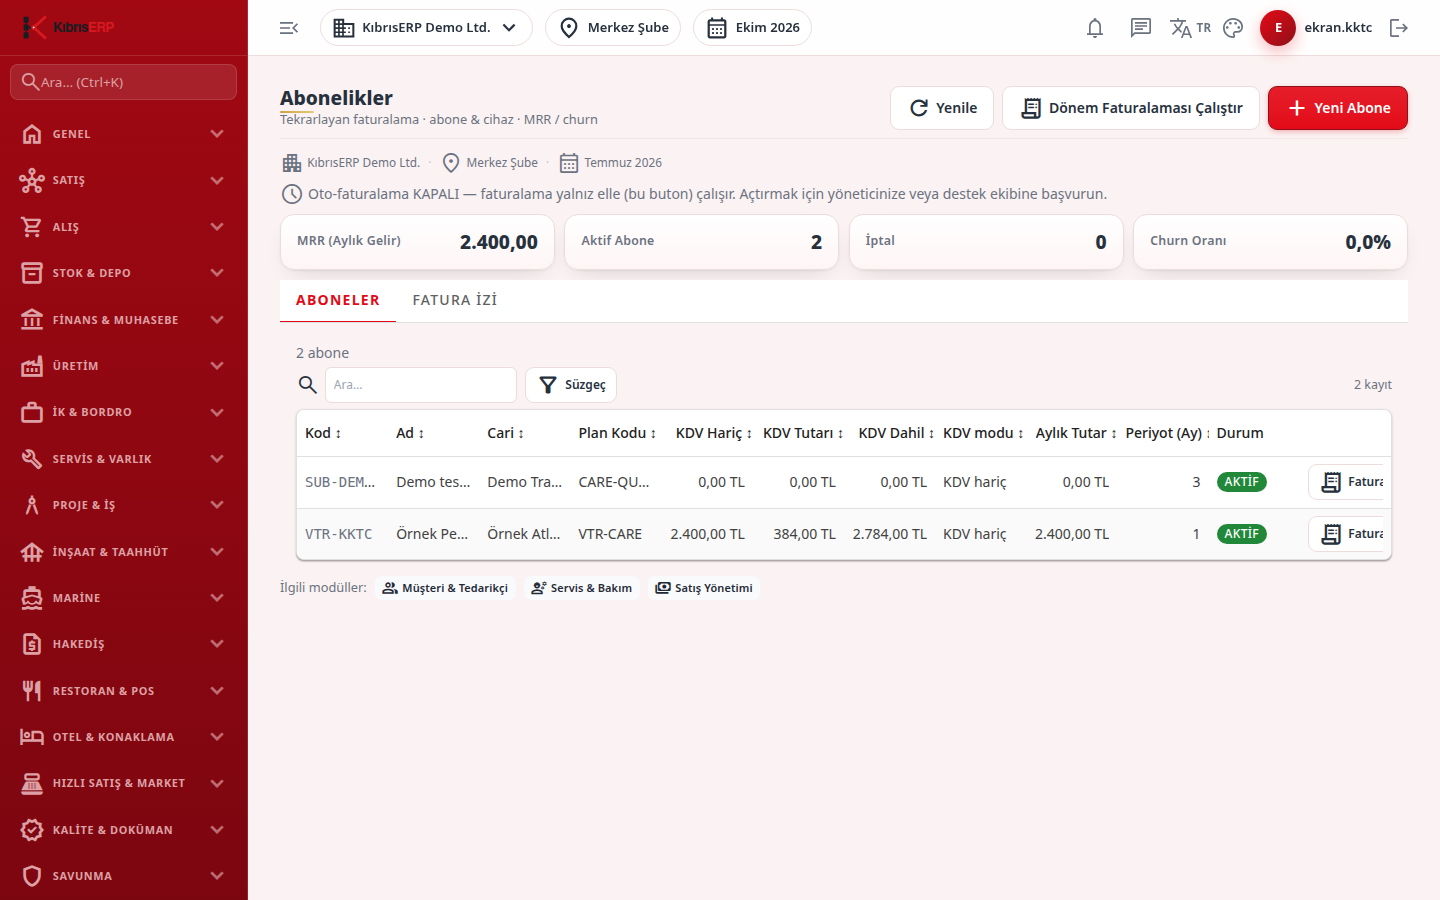Image resolution: width=1440 pixels, height=900 pixels.
Task: Click the Fatura button in the VTR-KKTC row
Action: tap(1348, 534)
